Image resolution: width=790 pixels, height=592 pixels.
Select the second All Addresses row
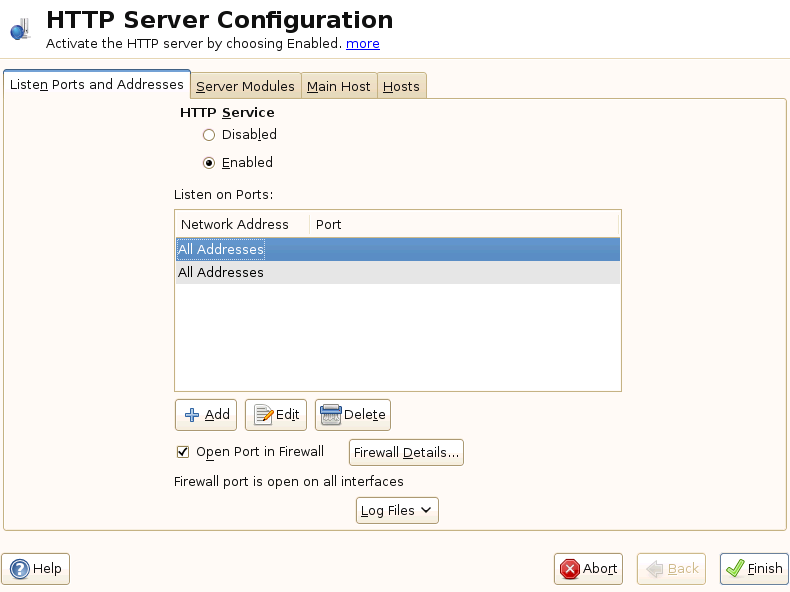click(x=221, y=273)
